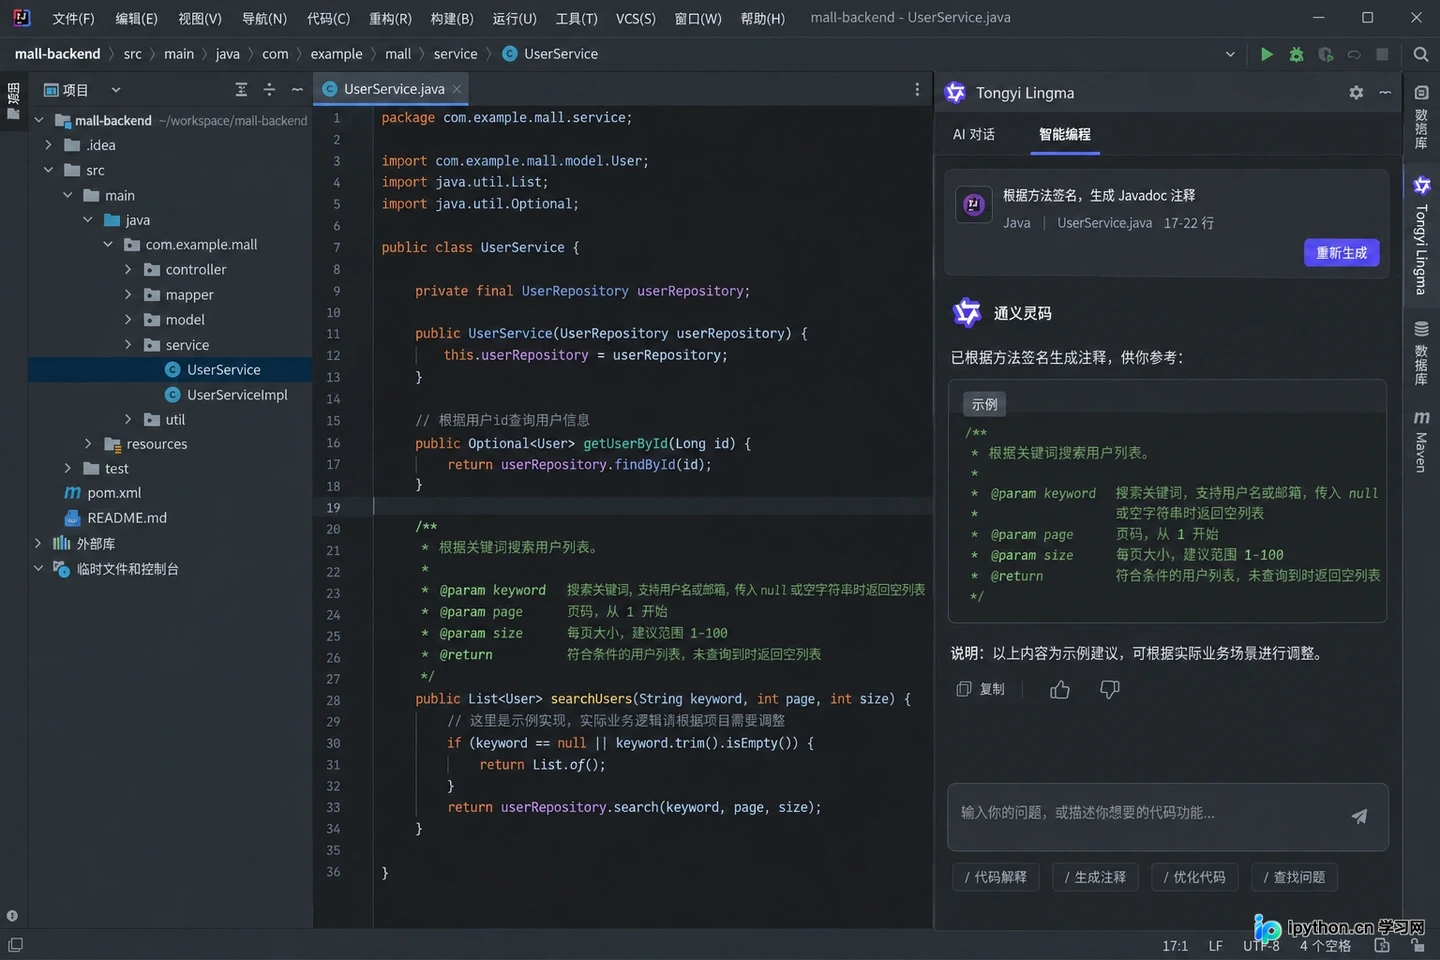Open the 重构(R) menu
The image size is (1440, 960).
(x=390, y=18)
